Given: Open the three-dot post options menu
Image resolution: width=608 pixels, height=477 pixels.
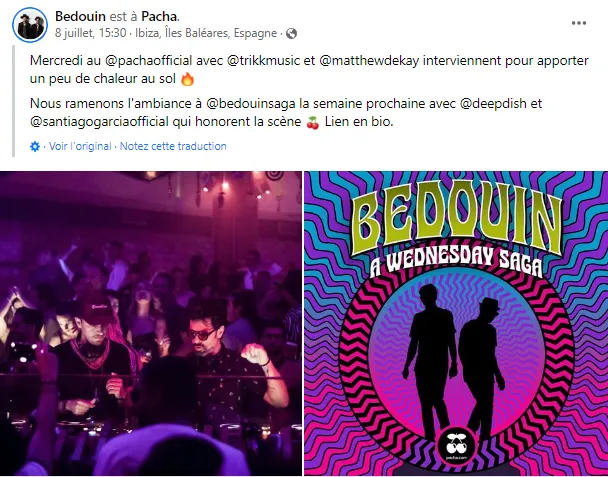Looking at the screenshot, I should tap(579, 23).
